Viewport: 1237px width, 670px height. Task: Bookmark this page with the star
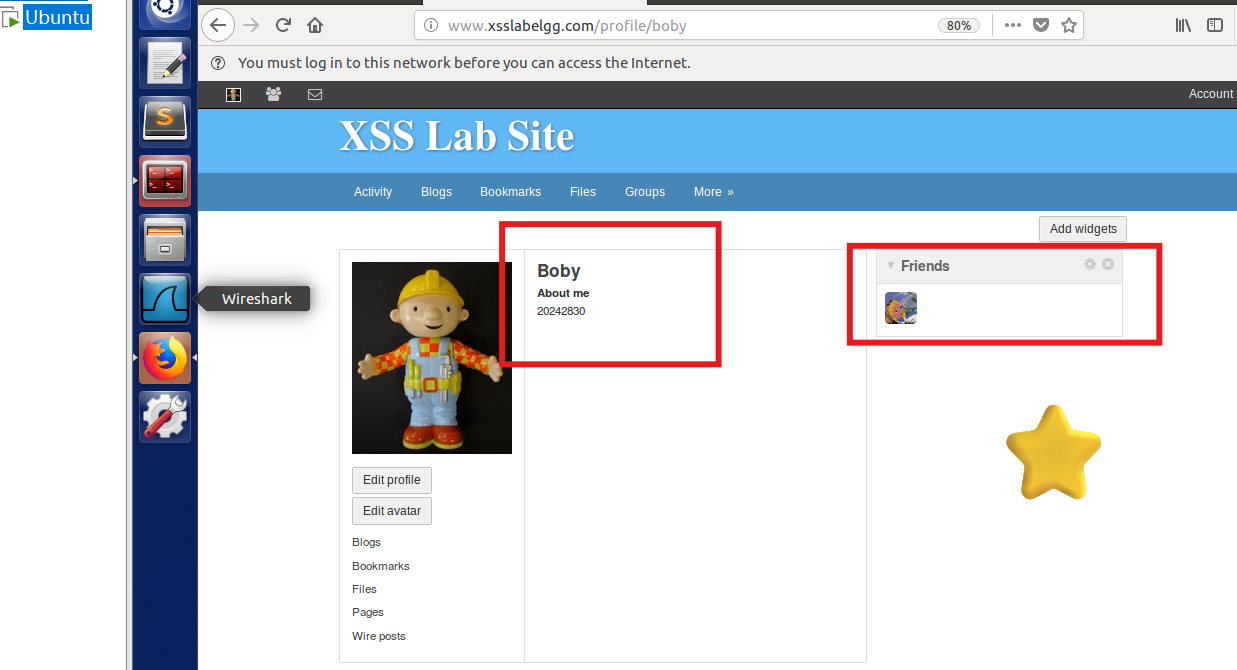(1069, 25)
